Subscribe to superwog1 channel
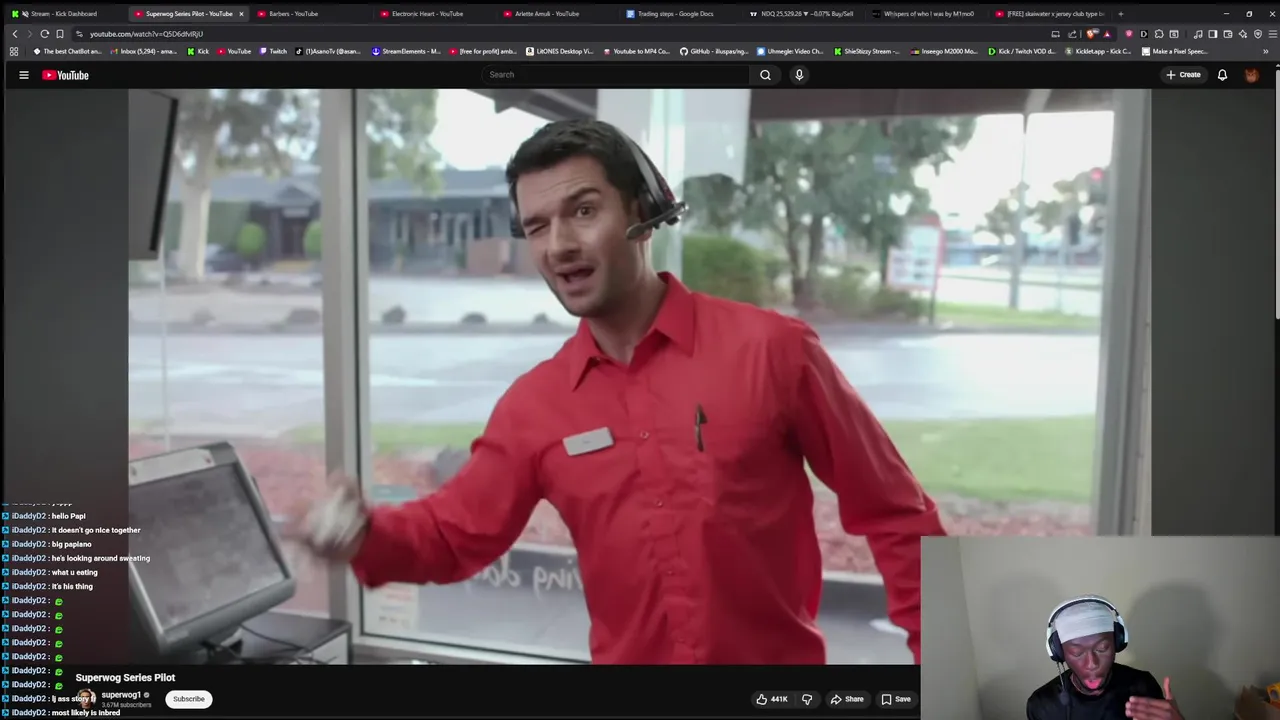 (x=188, y=699)
